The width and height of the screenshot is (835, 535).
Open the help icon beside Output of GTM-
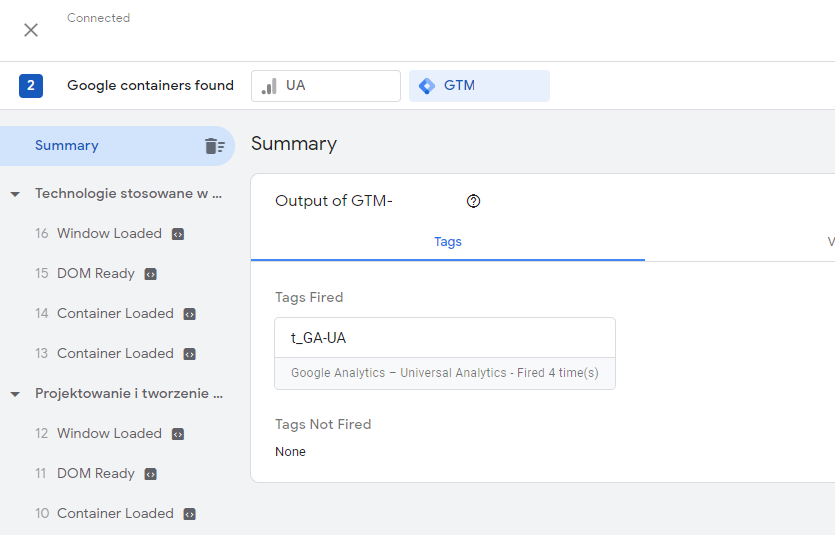(x=473, y=201)
